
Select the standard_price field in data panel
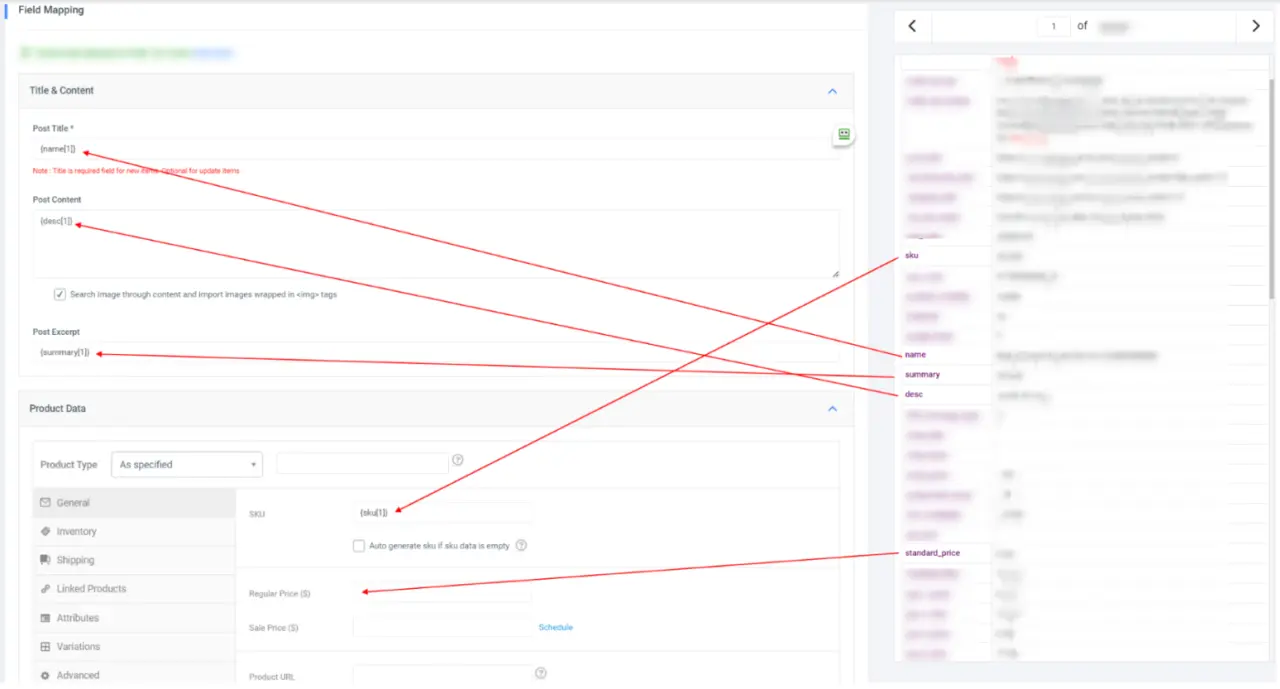932,553
